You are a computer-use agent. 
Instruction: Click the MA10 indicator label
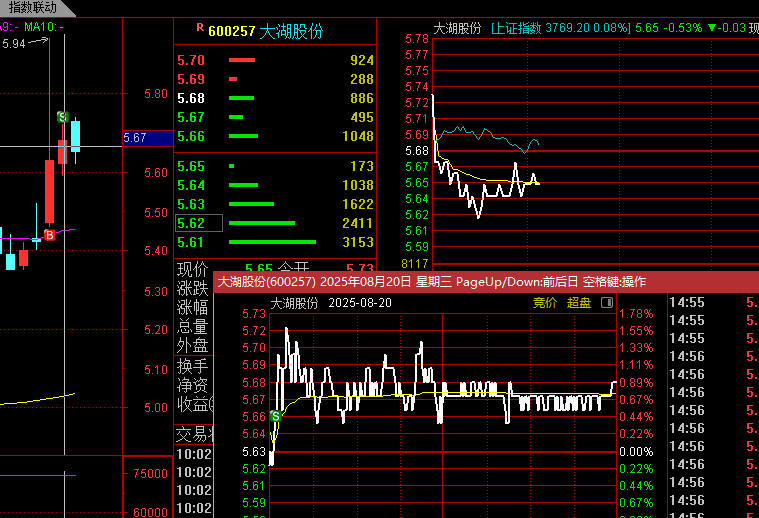pos(44,27)
